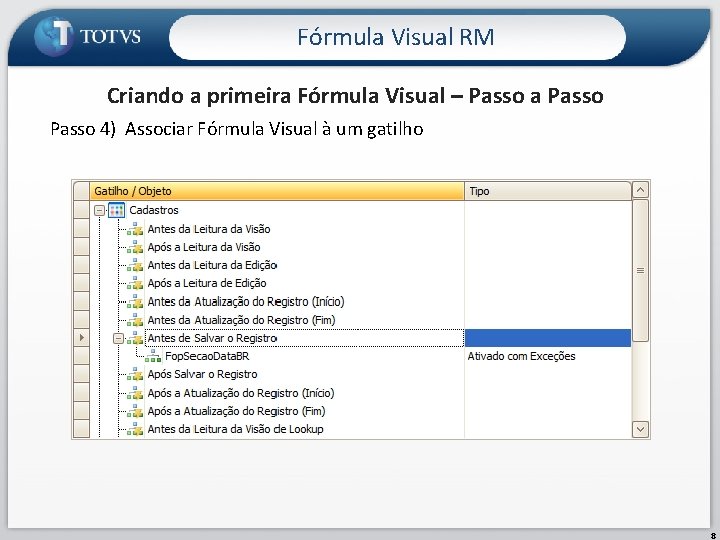Click the TOTVS logo
Viewport: 720px width, 540px height.
pos(87,36)
